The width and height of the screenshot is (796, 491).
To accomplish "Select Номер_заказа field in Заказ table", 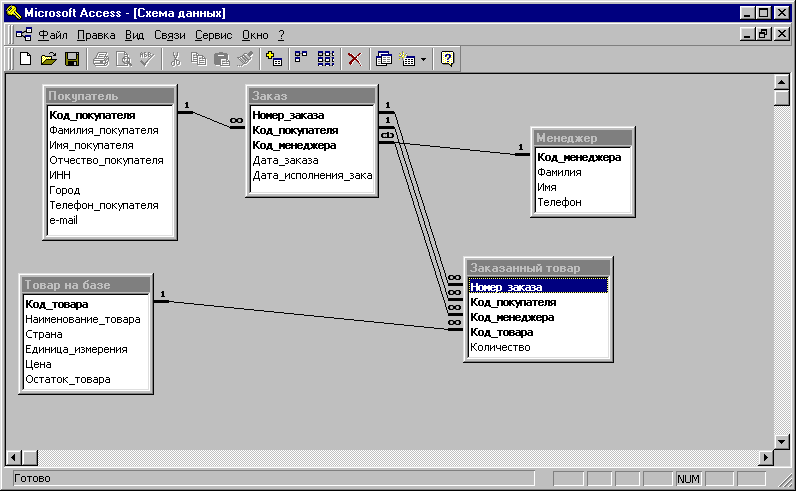I will 312,115.
